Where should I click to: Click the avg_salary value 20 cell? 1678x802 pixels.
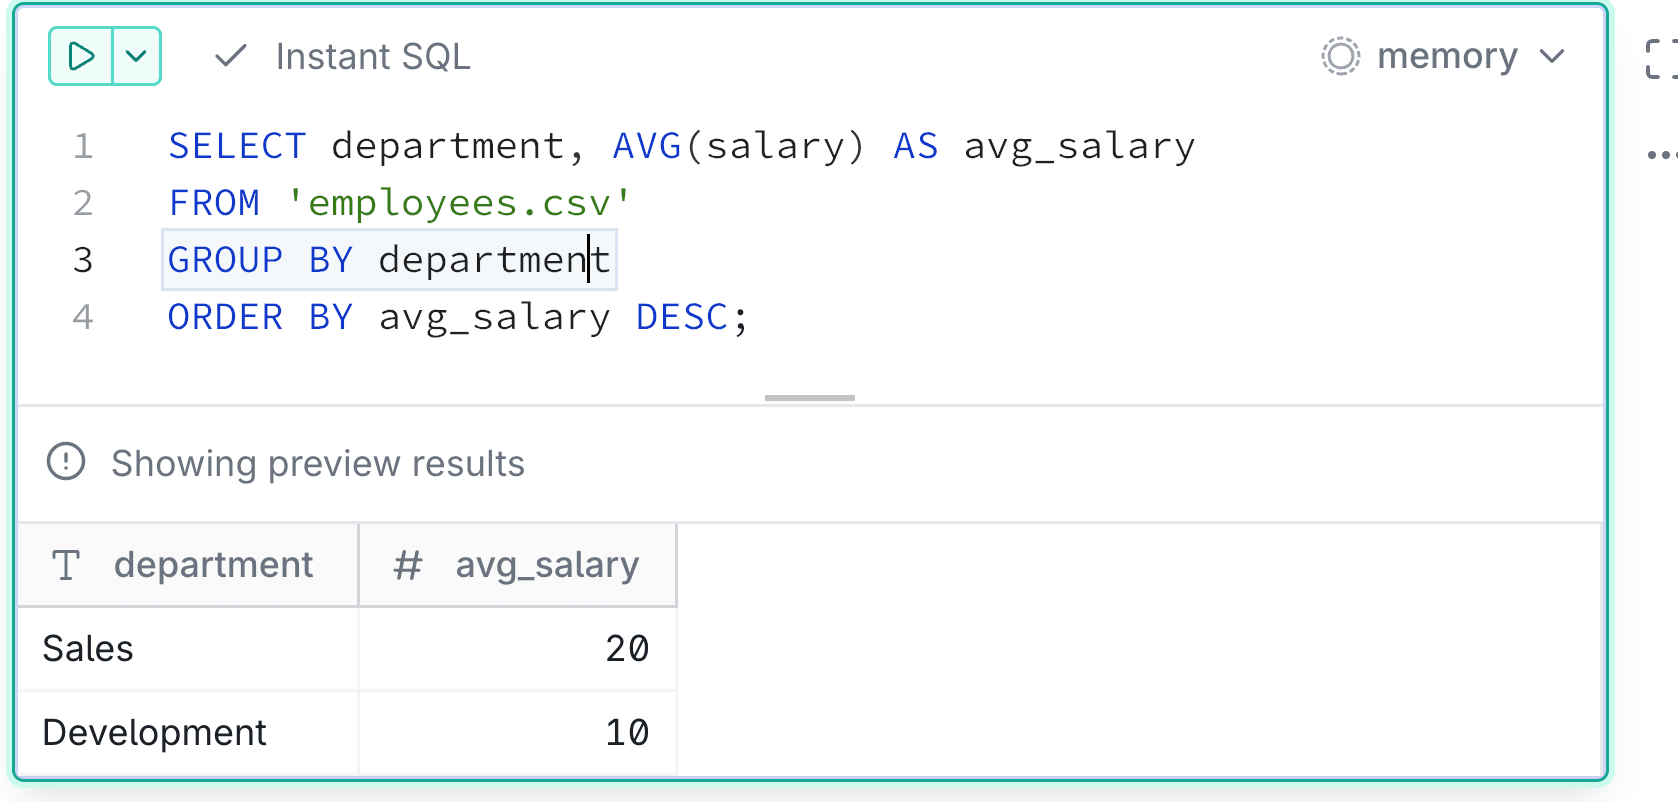518,649
